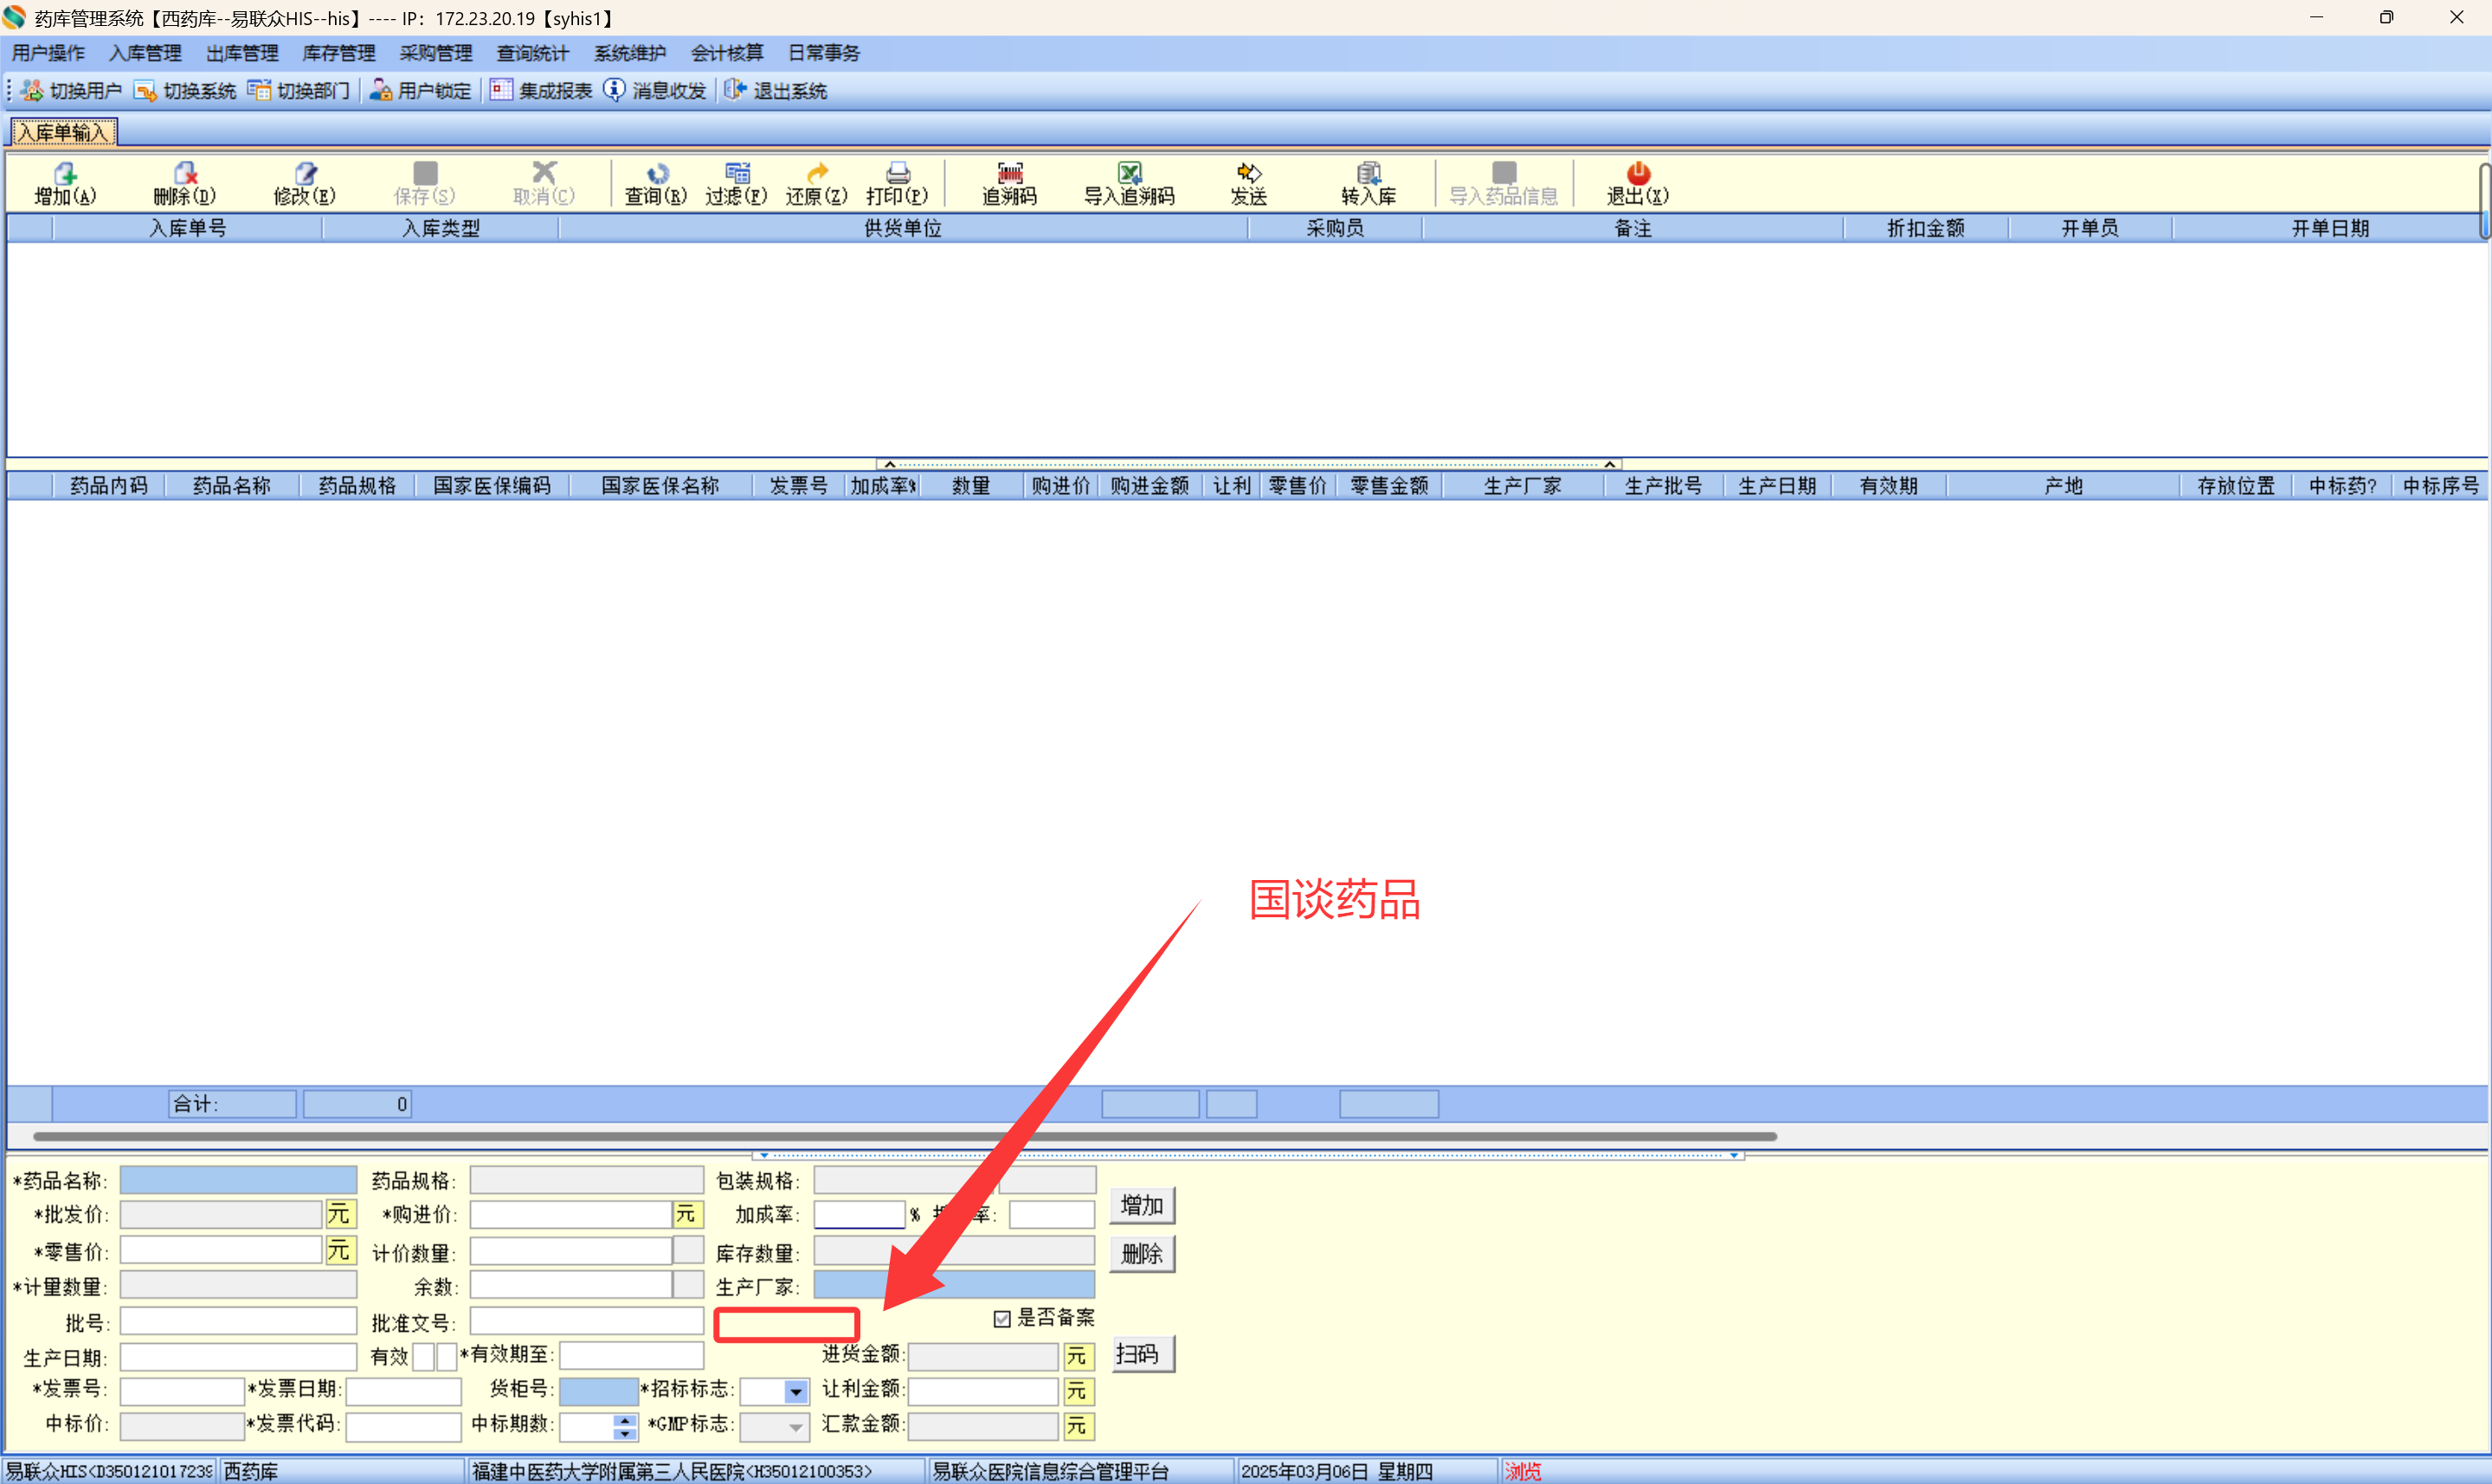Viewport: 2492px width, 1484px height.
Task: Click the 增加(A) add toolbar icon
Action: click(65, 174)
